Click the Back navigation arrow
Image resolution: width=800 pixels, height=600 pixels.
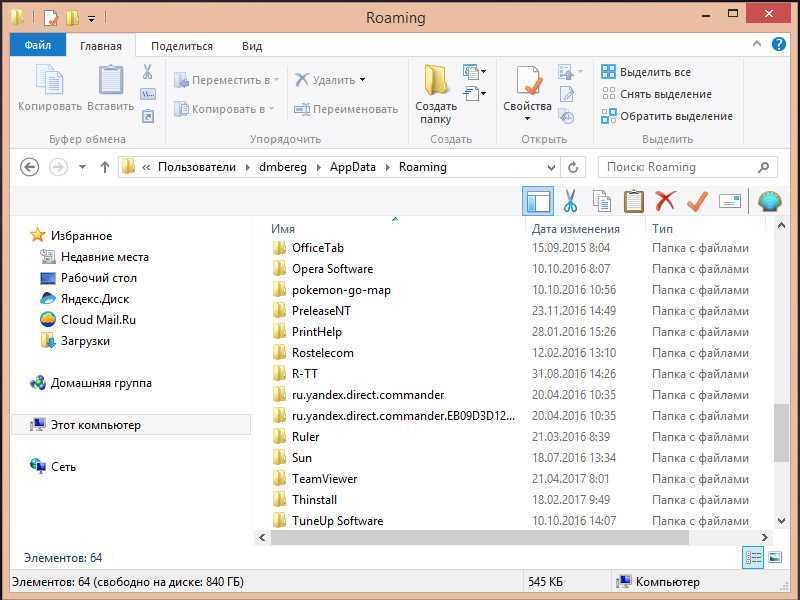(x=30, y=167)
